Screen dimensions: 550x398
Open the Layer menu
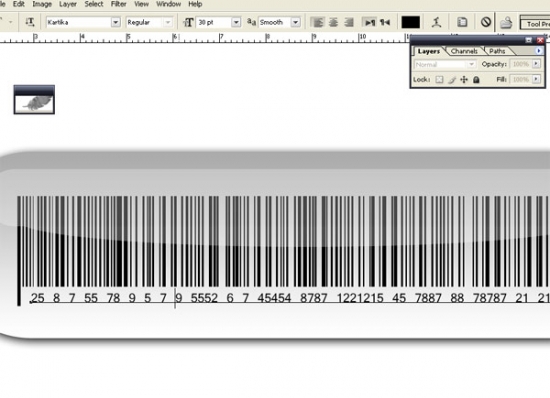click(x=68, y=4)
